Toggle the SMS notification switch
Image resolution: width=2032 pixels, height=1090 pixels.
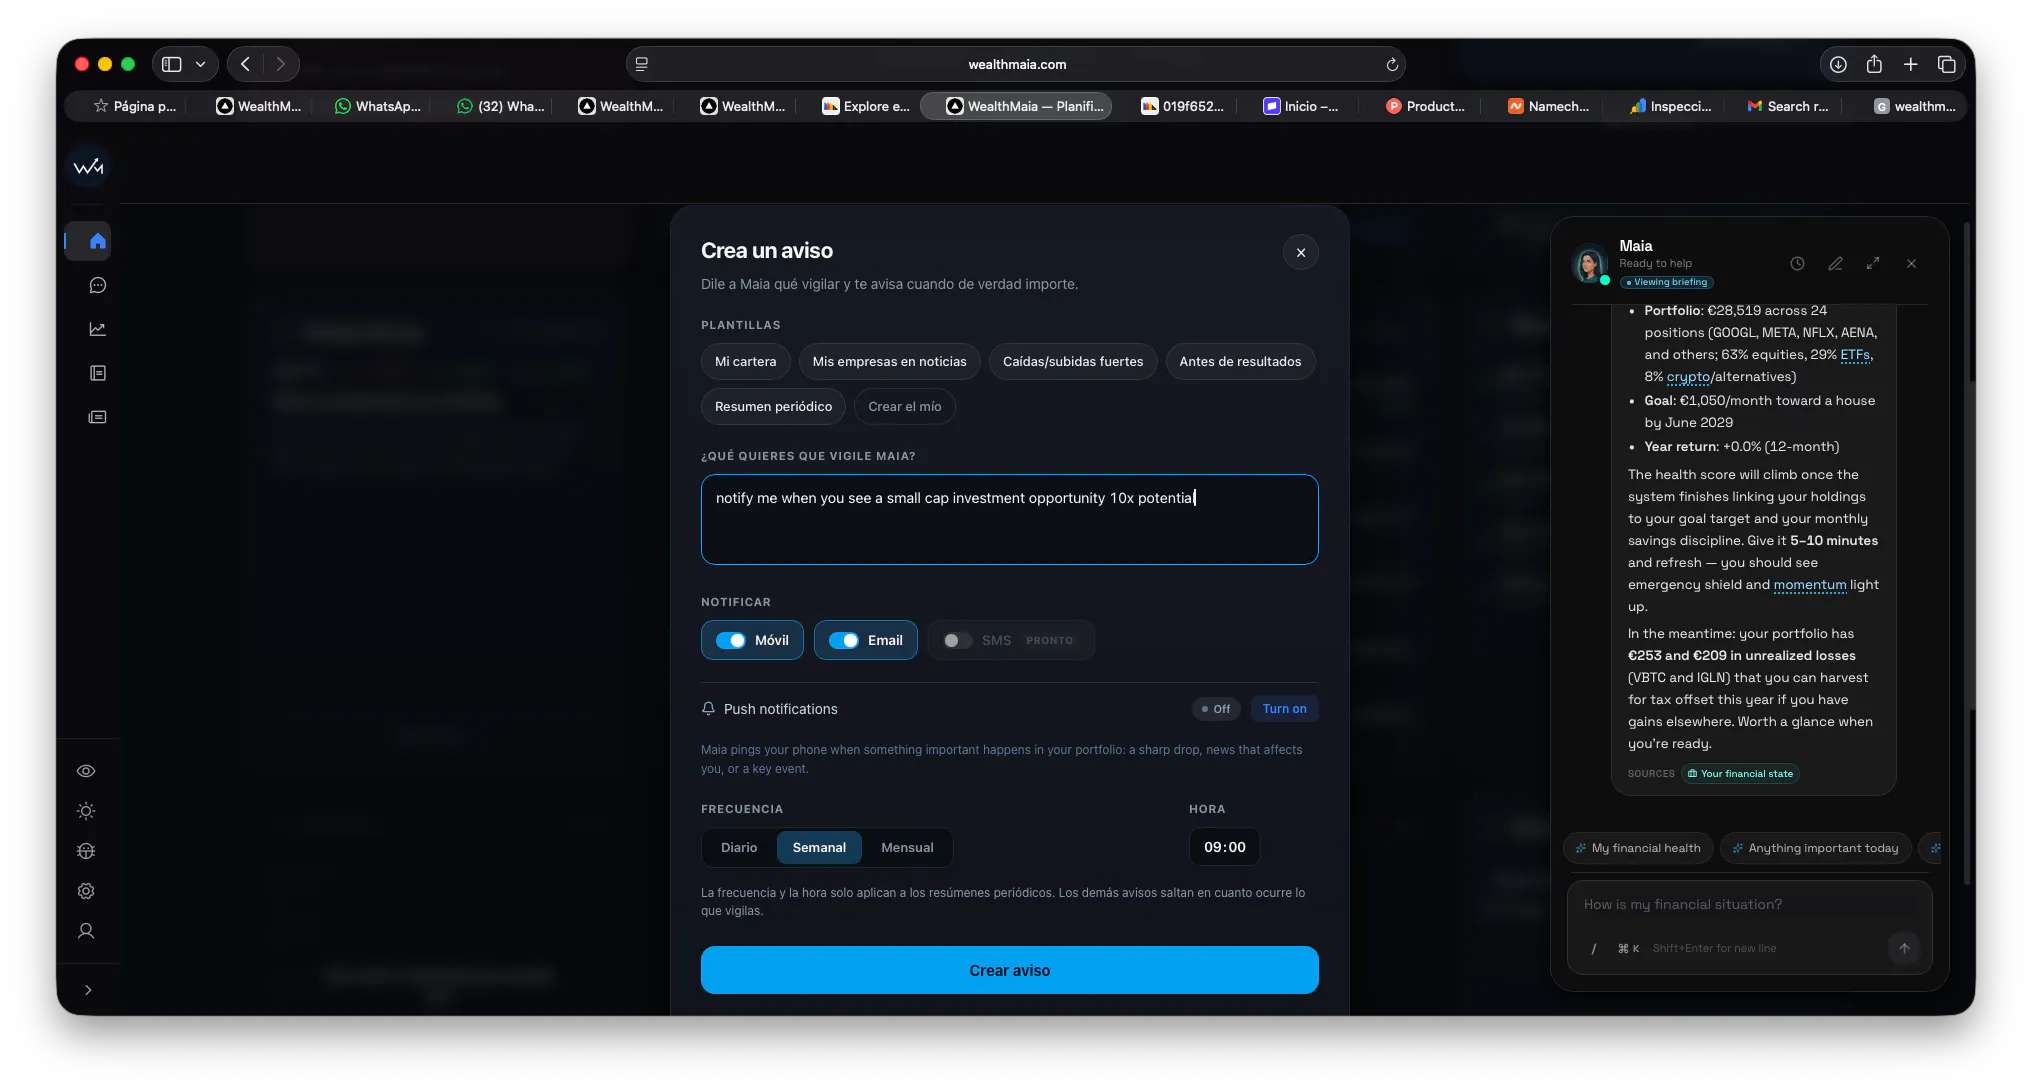(957, 640)
